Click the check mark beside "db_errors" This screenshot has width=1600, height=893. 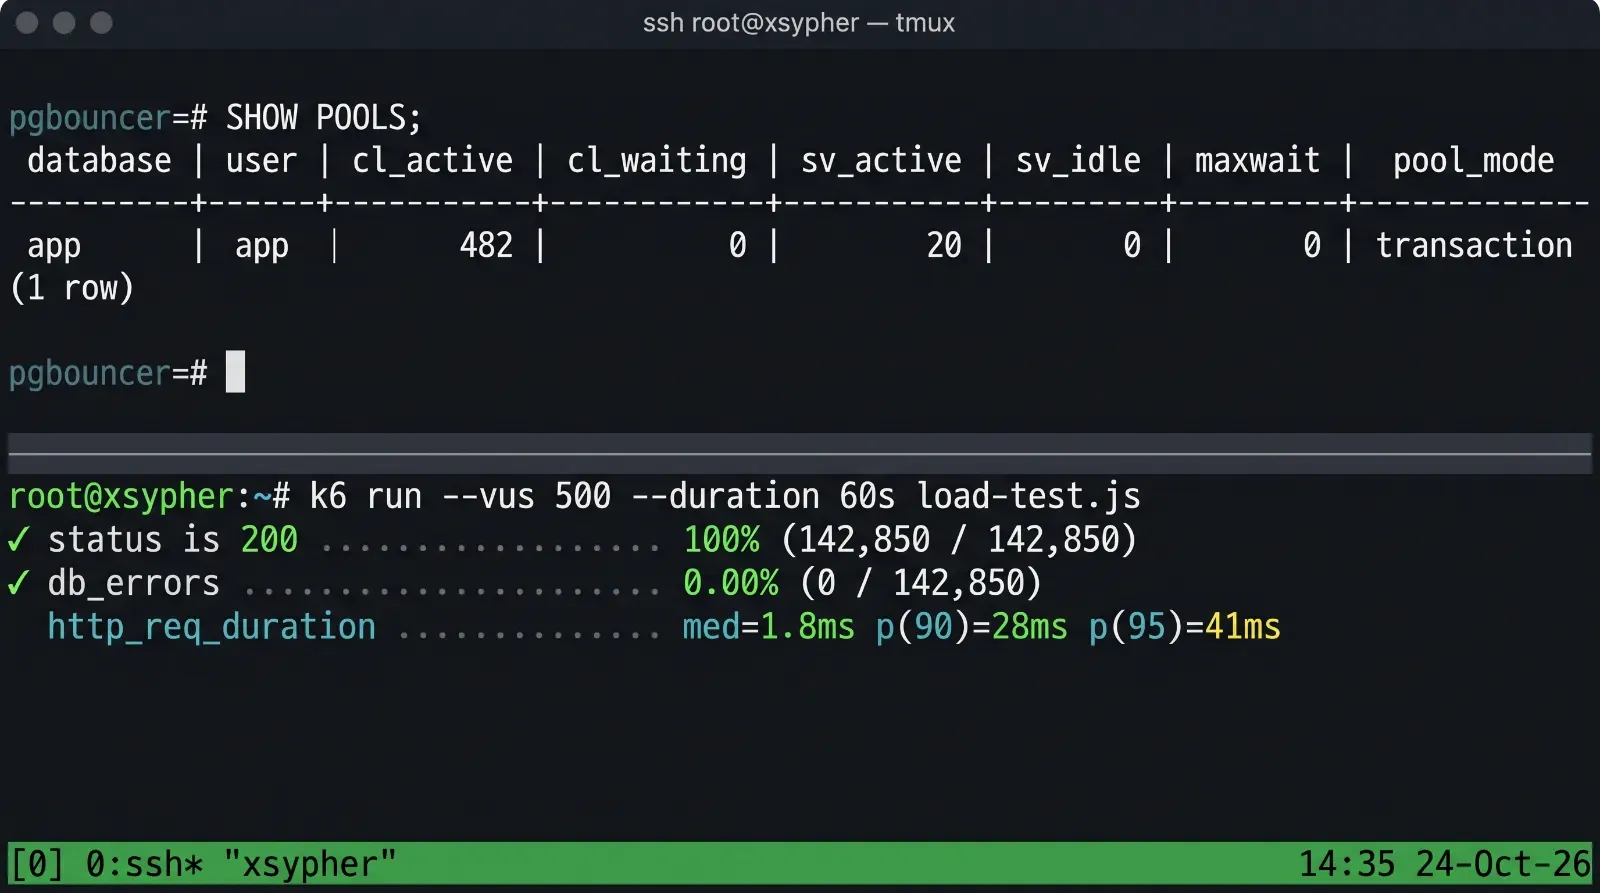click(x=18, y=583)
